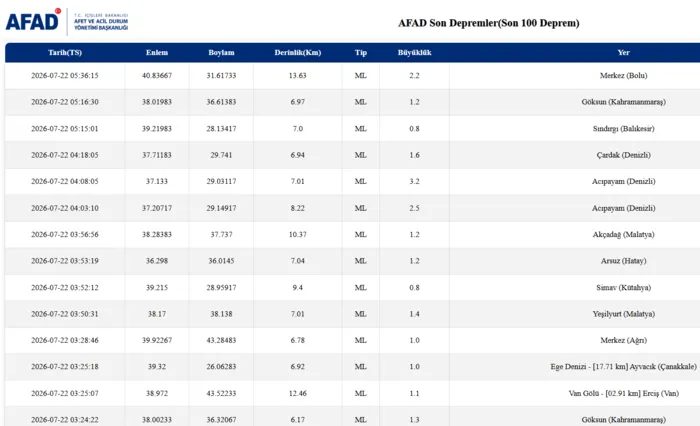Click magnitude value 2.5
Screen dimensions: 700x426
[414, 208]
